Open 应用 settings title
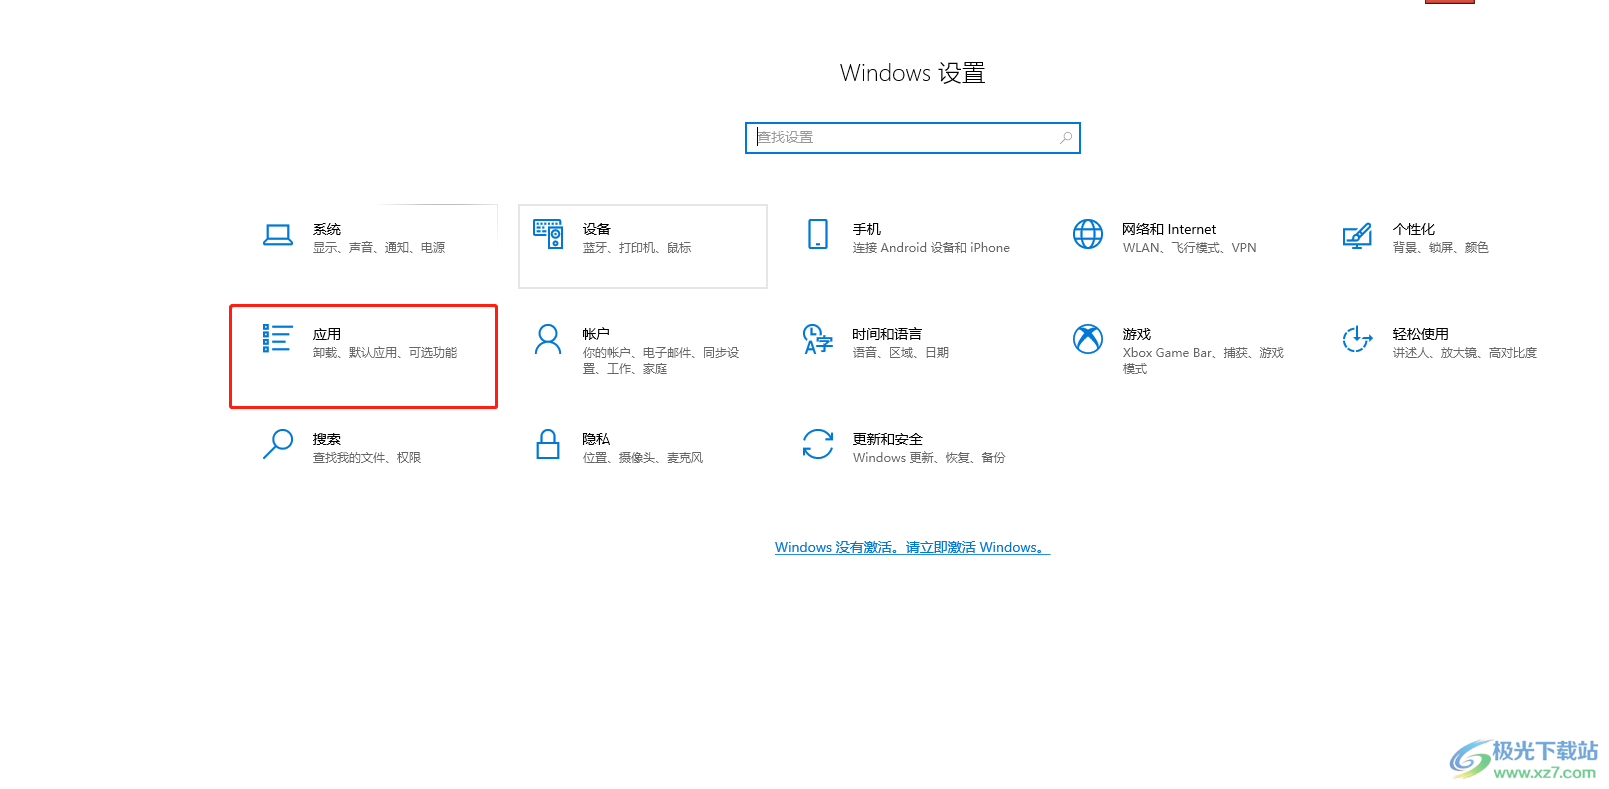 (x=327, y=334)
